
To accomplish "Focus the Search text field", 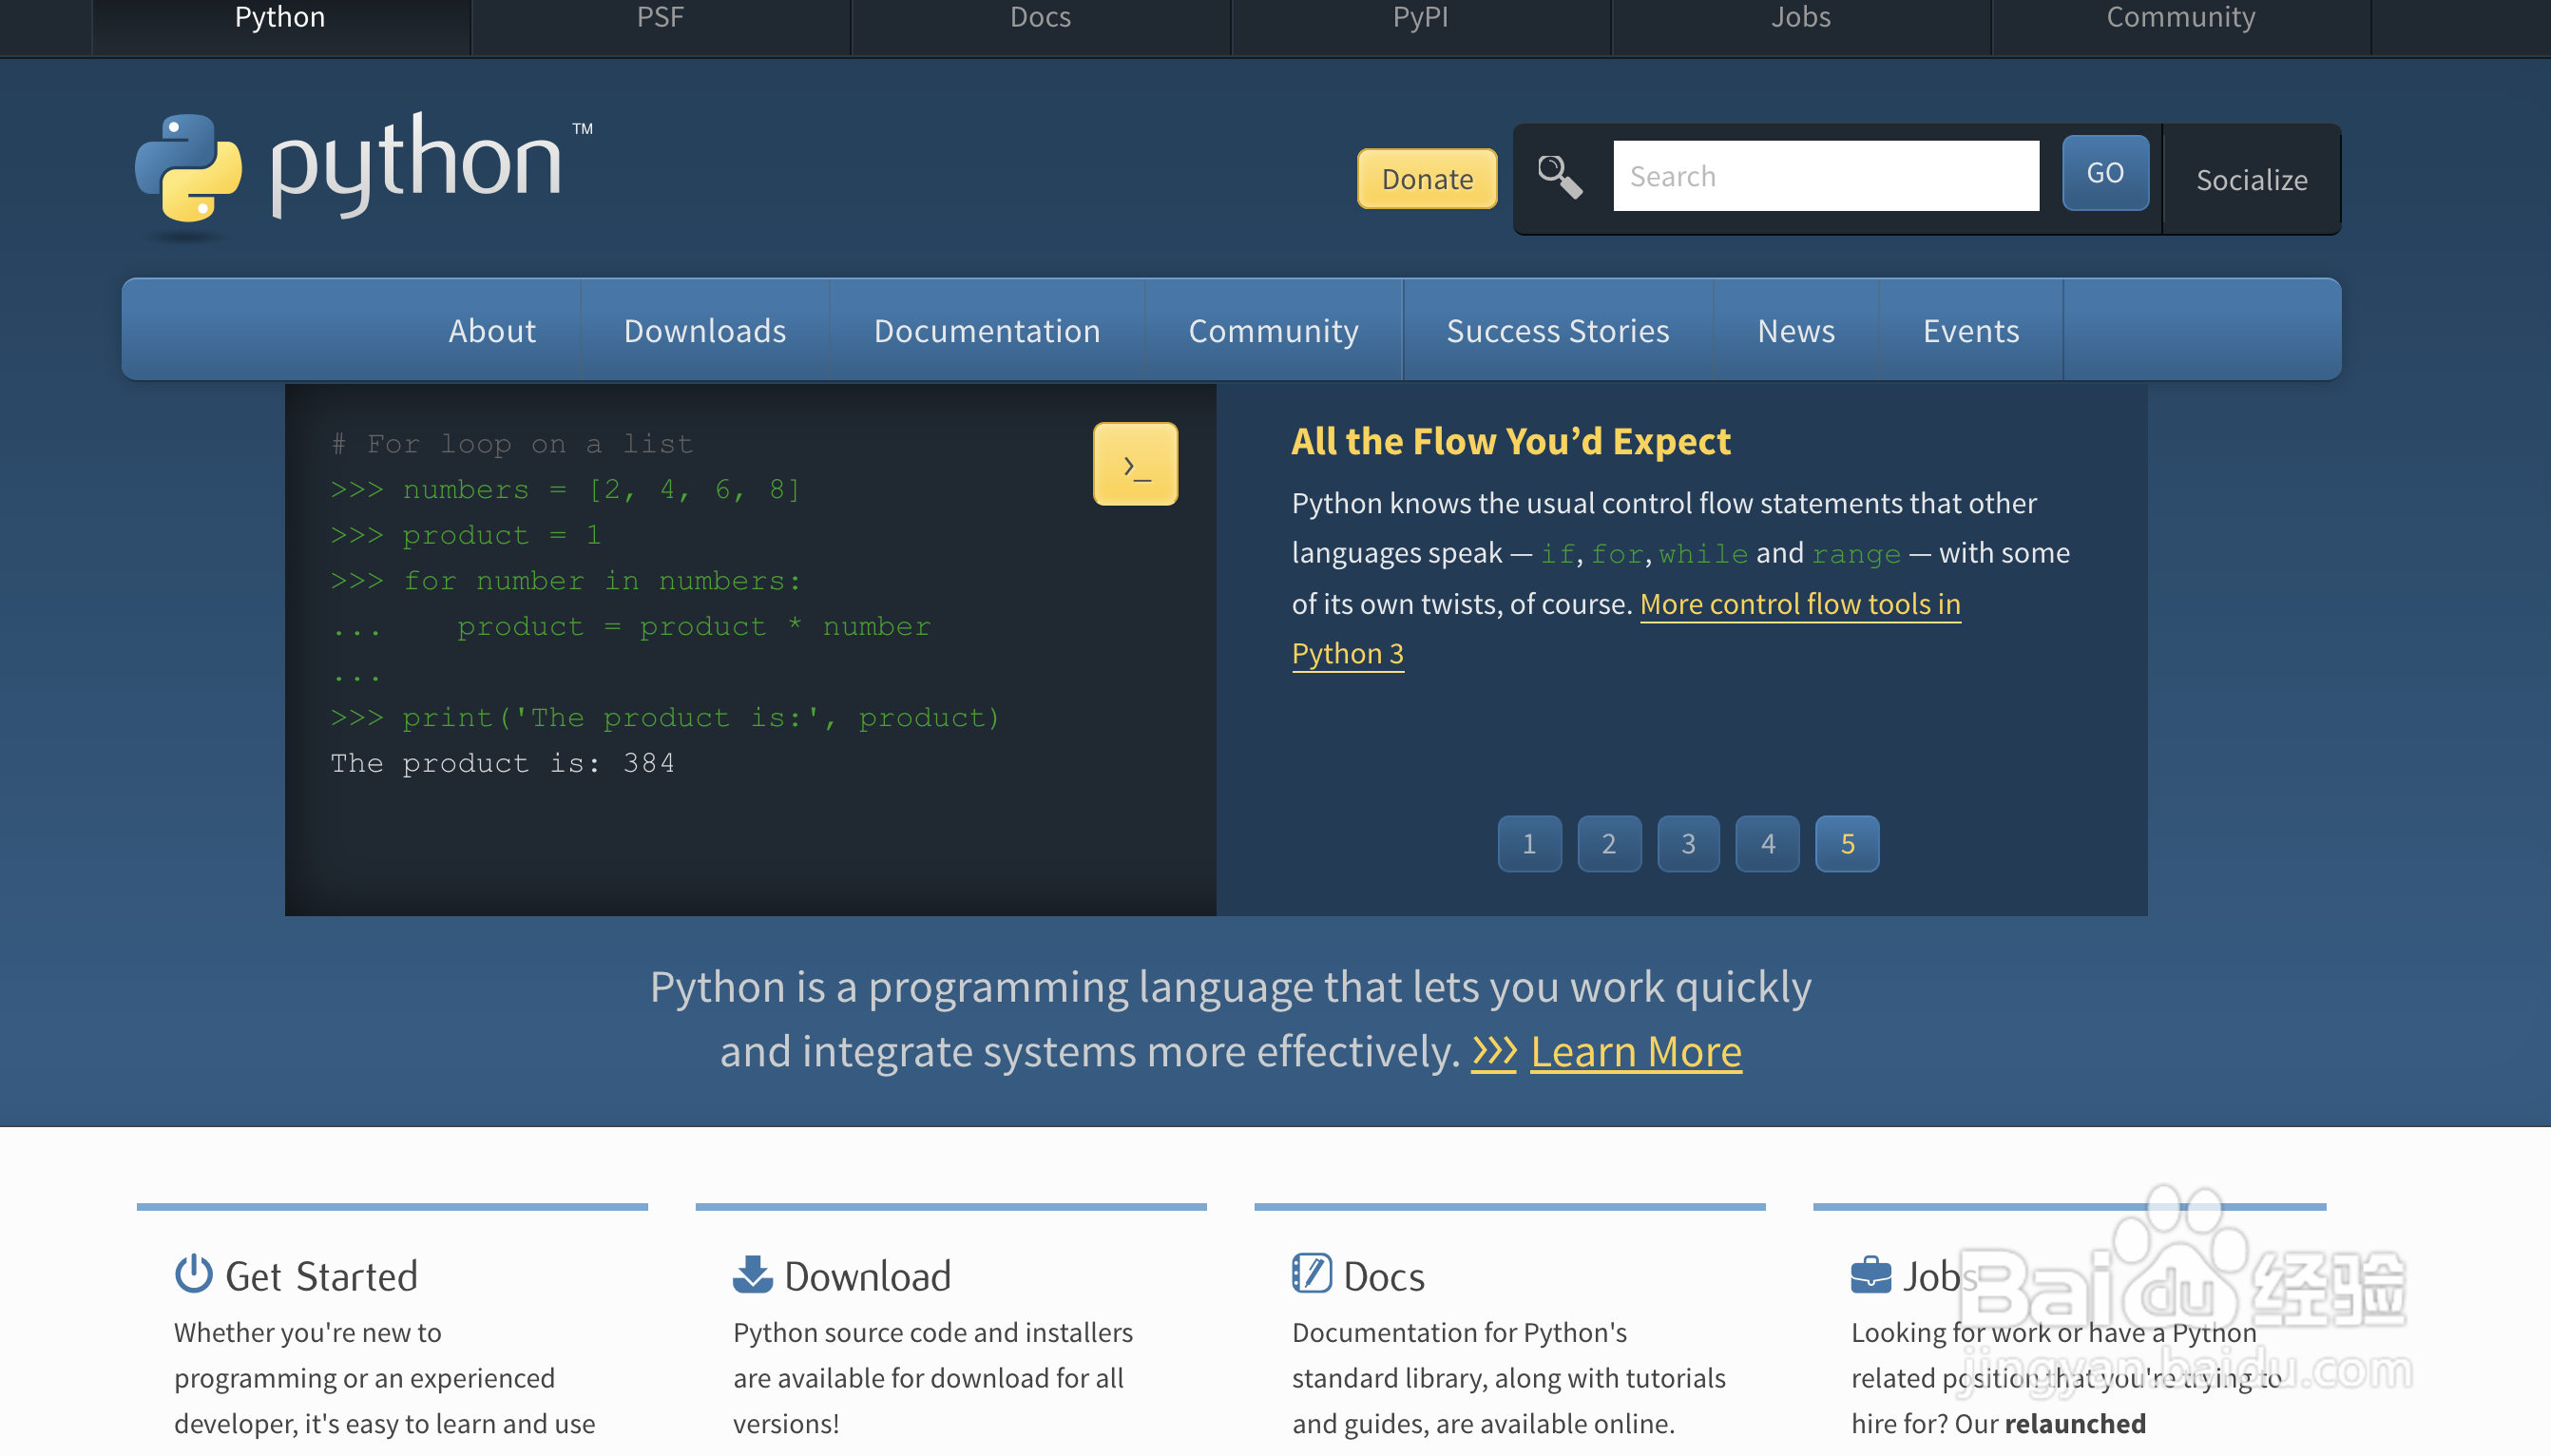I will click(1825, 176).
